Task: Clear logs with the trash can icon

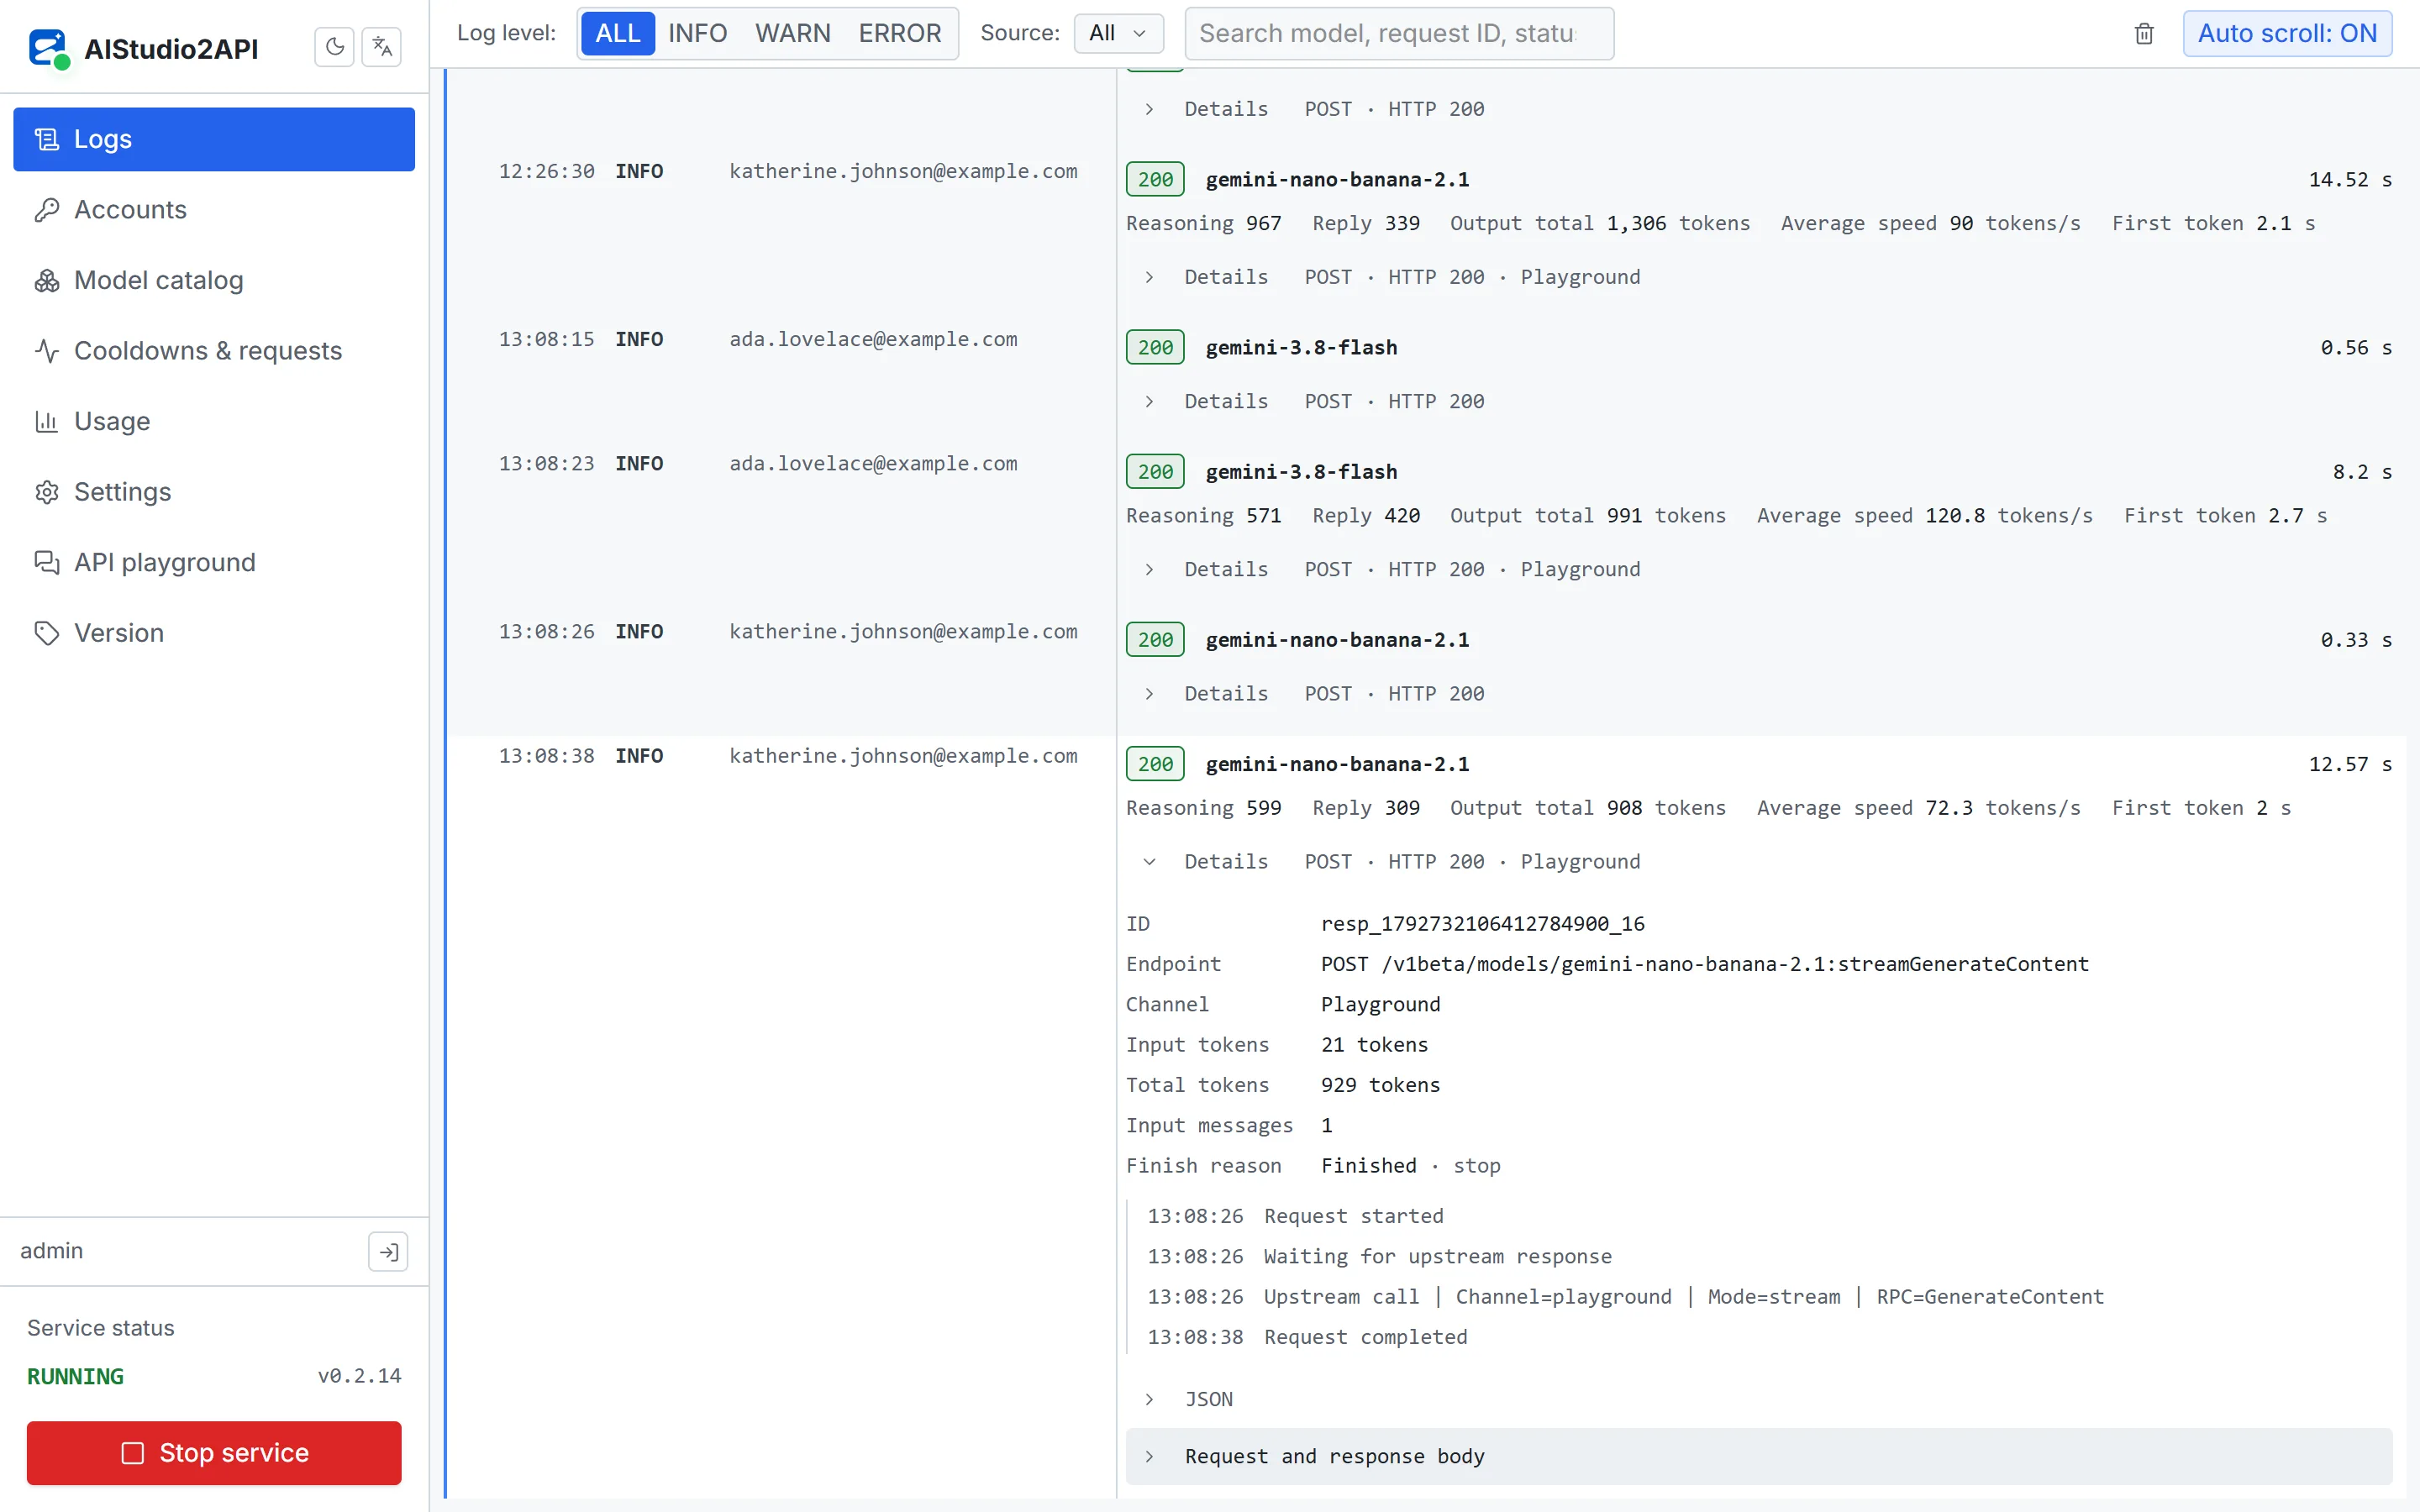Action: click(2143, 34)
